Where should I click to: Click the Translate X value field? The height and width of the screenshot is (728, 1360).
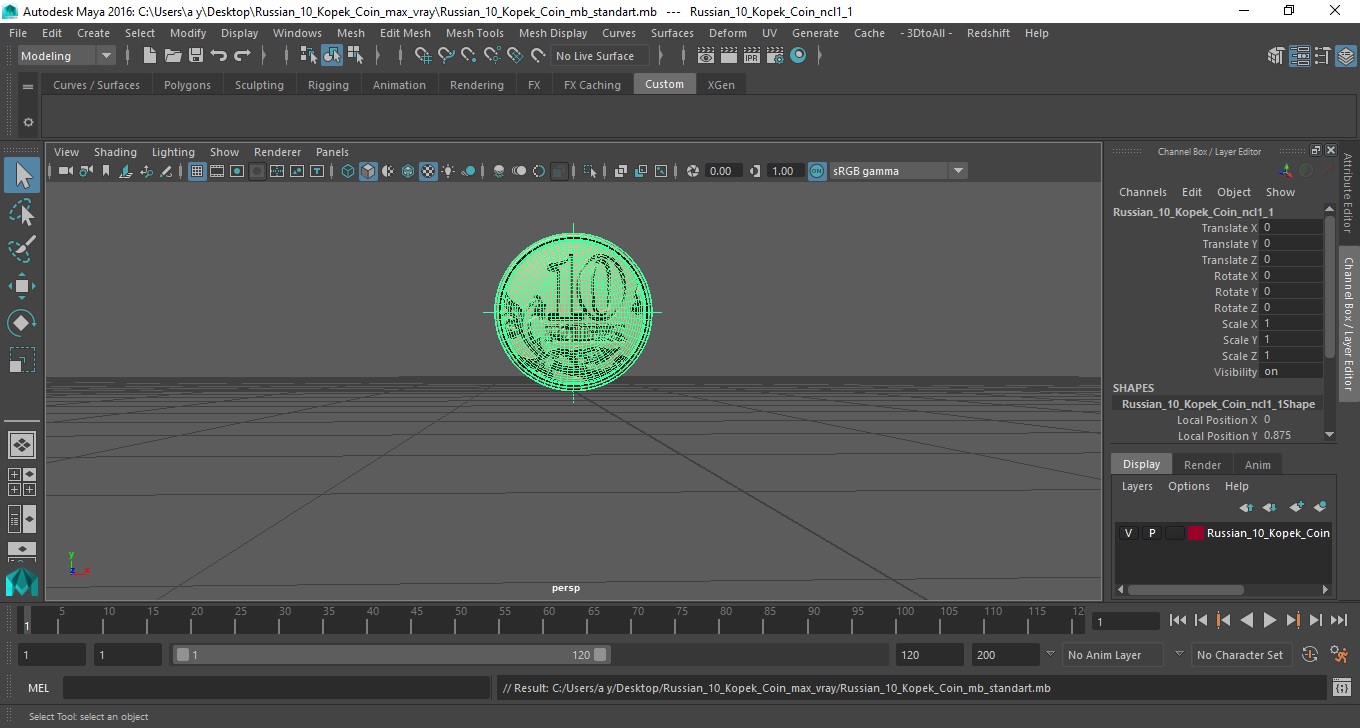pos(1292,228)
